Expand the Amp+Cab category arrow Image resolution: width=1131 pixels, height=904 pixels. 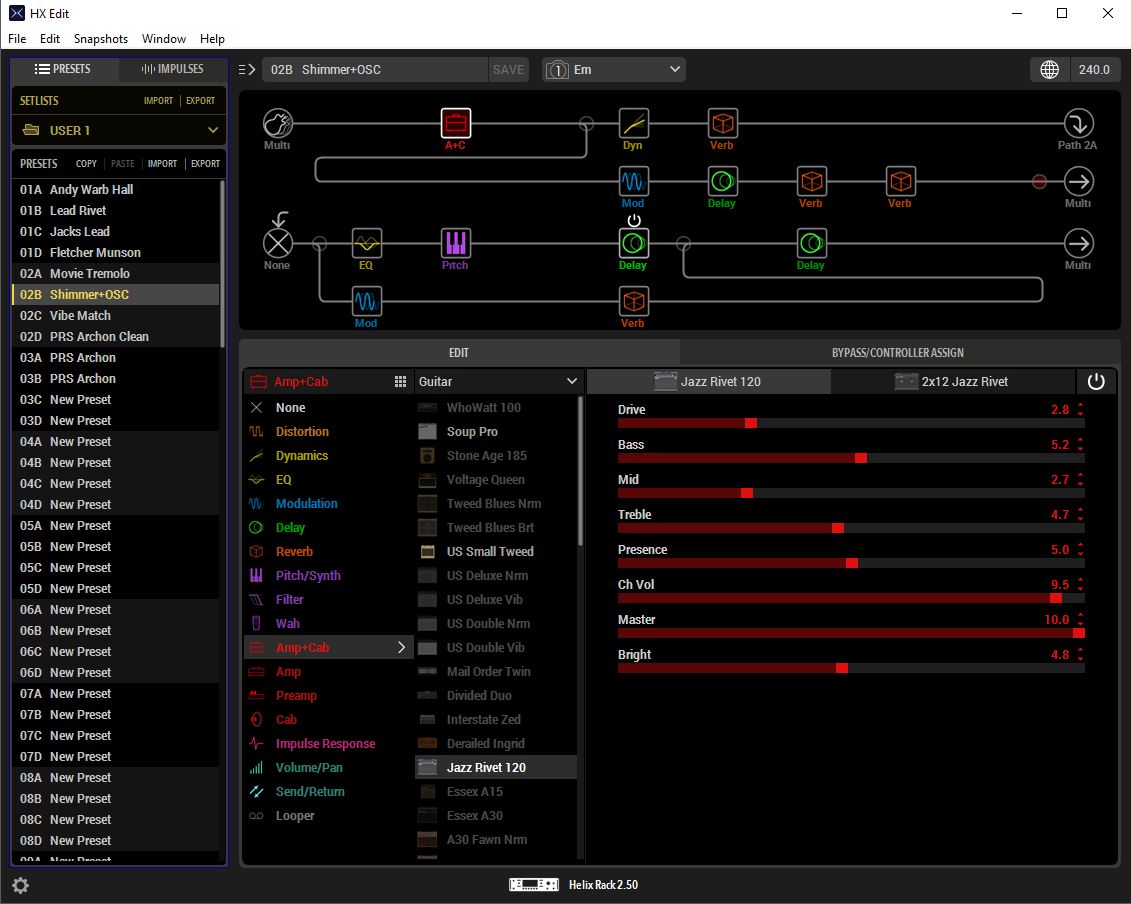tap(402, 647)
